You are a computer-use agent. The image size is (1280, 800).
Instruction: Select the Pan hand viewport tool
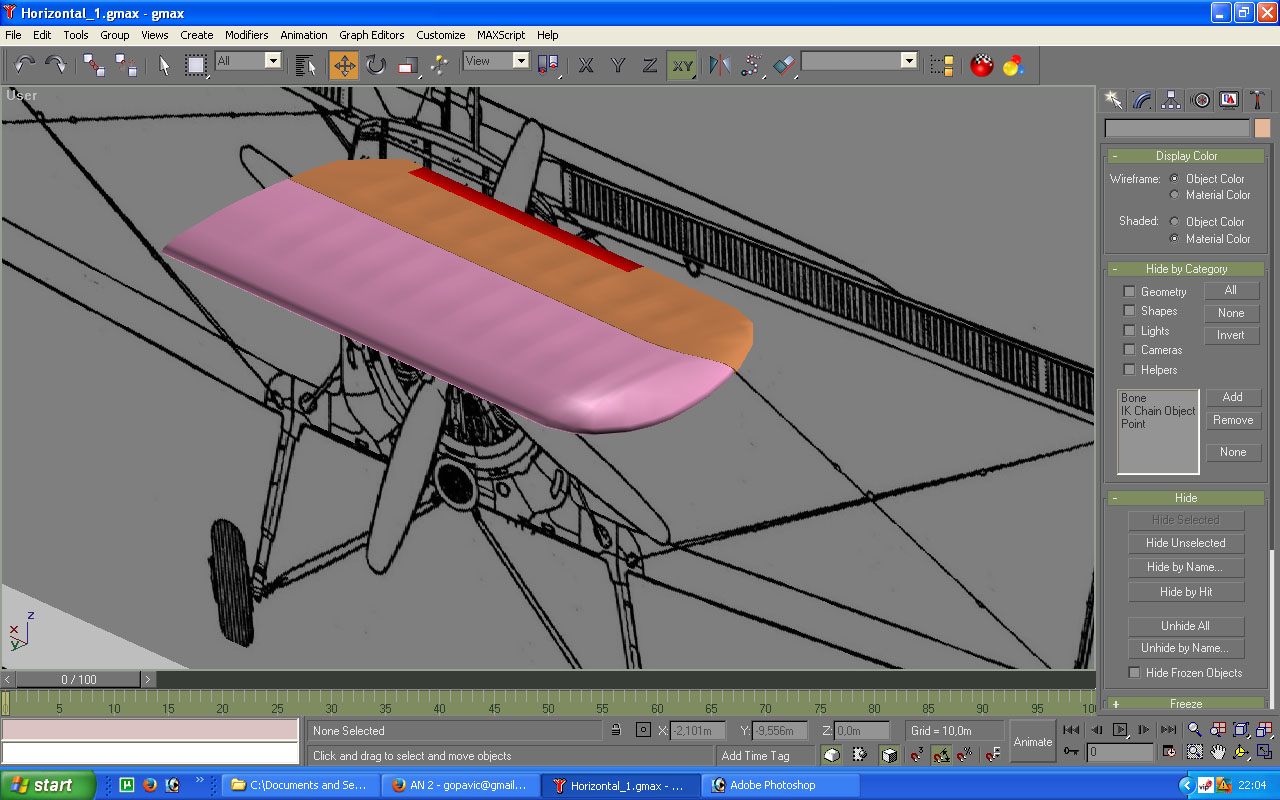coord(1218,751)
